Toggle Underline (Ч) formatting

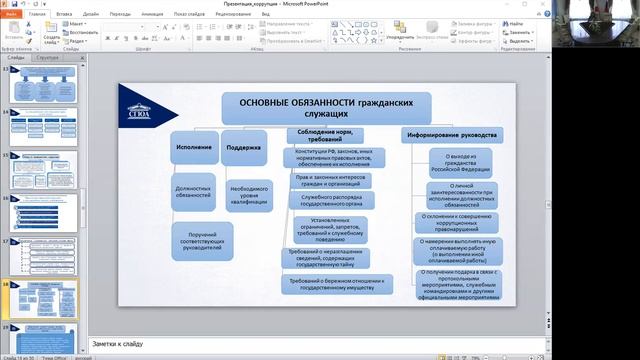tap(126, 38)
